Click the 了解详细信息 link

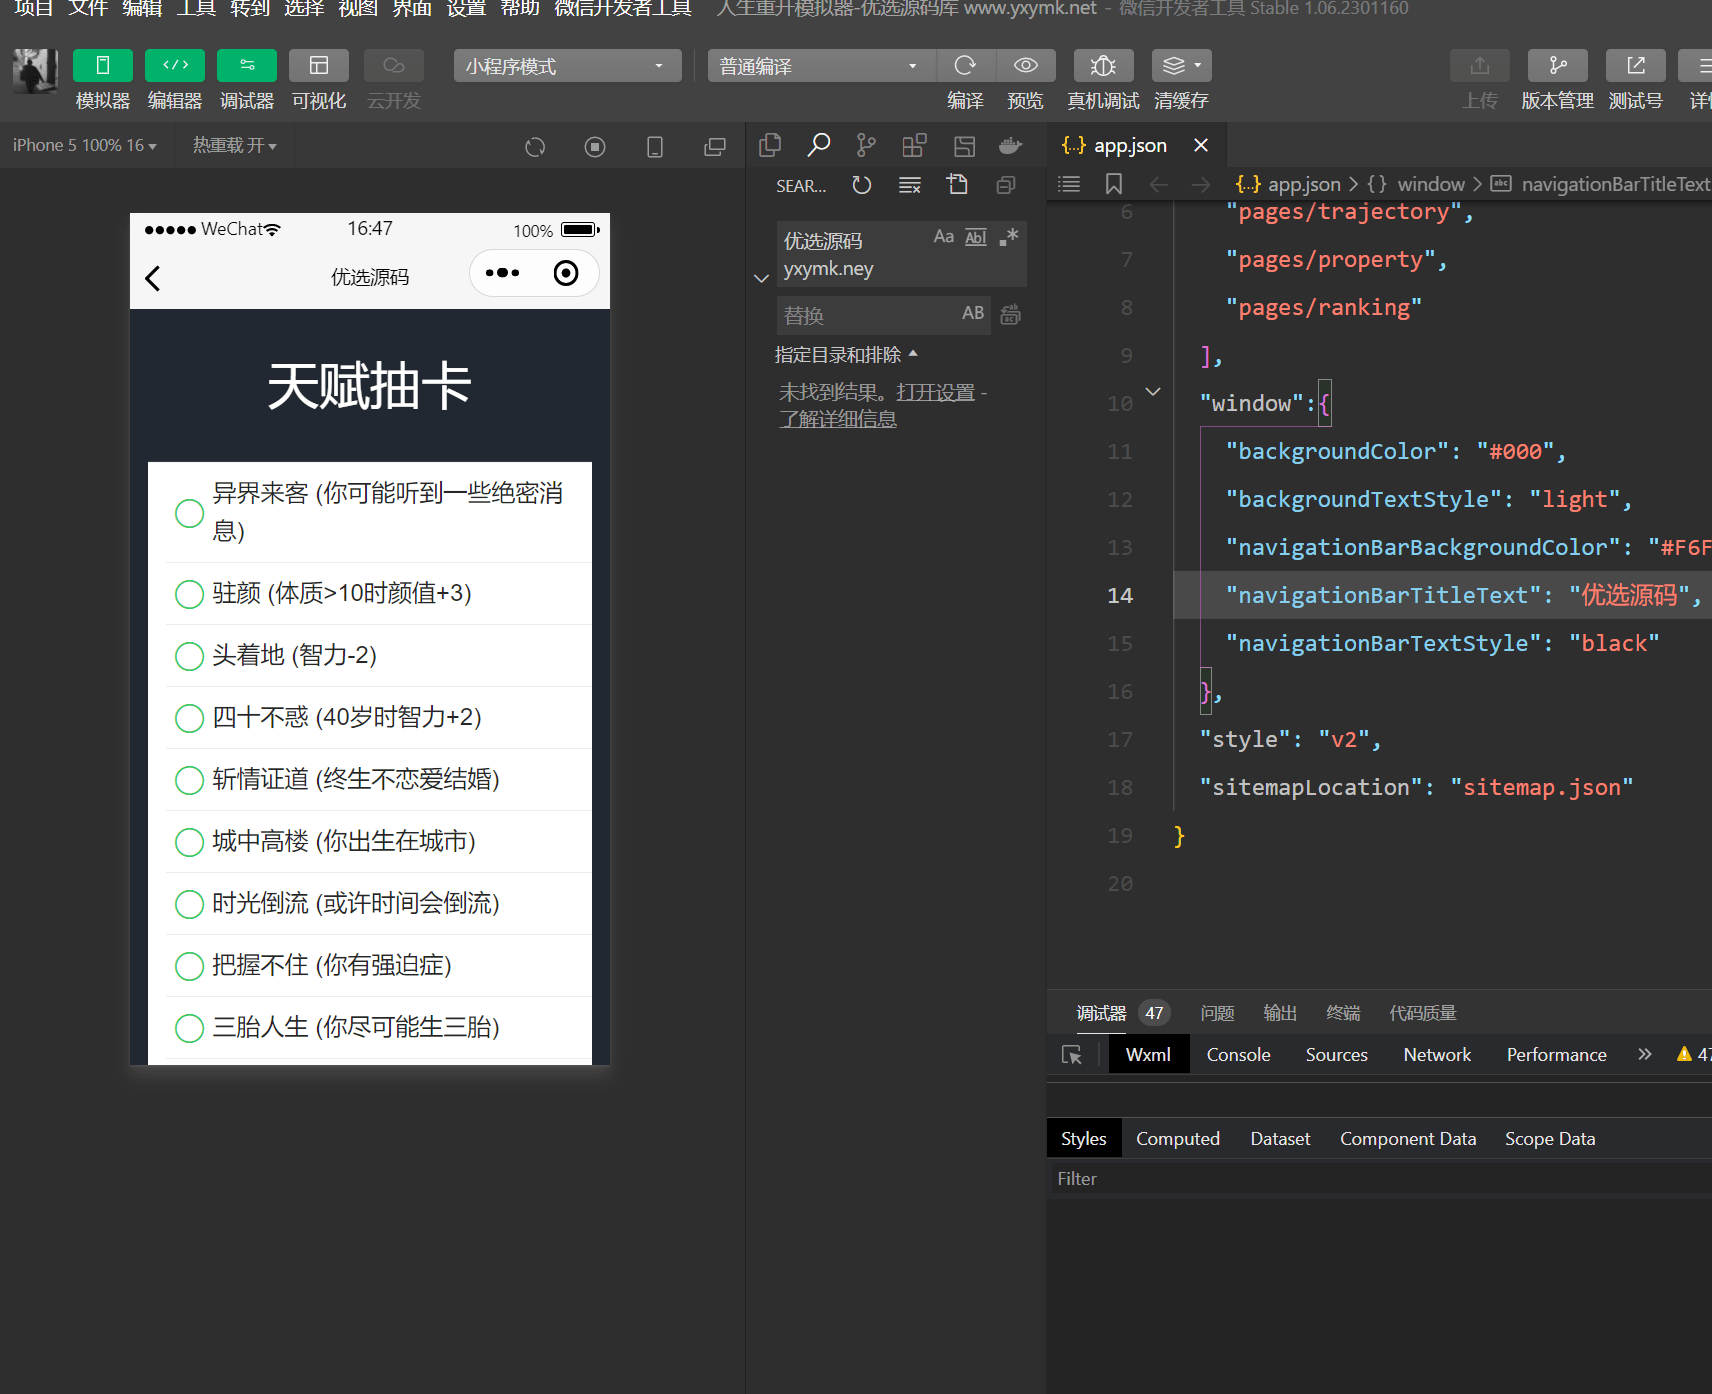pos(838,419)
